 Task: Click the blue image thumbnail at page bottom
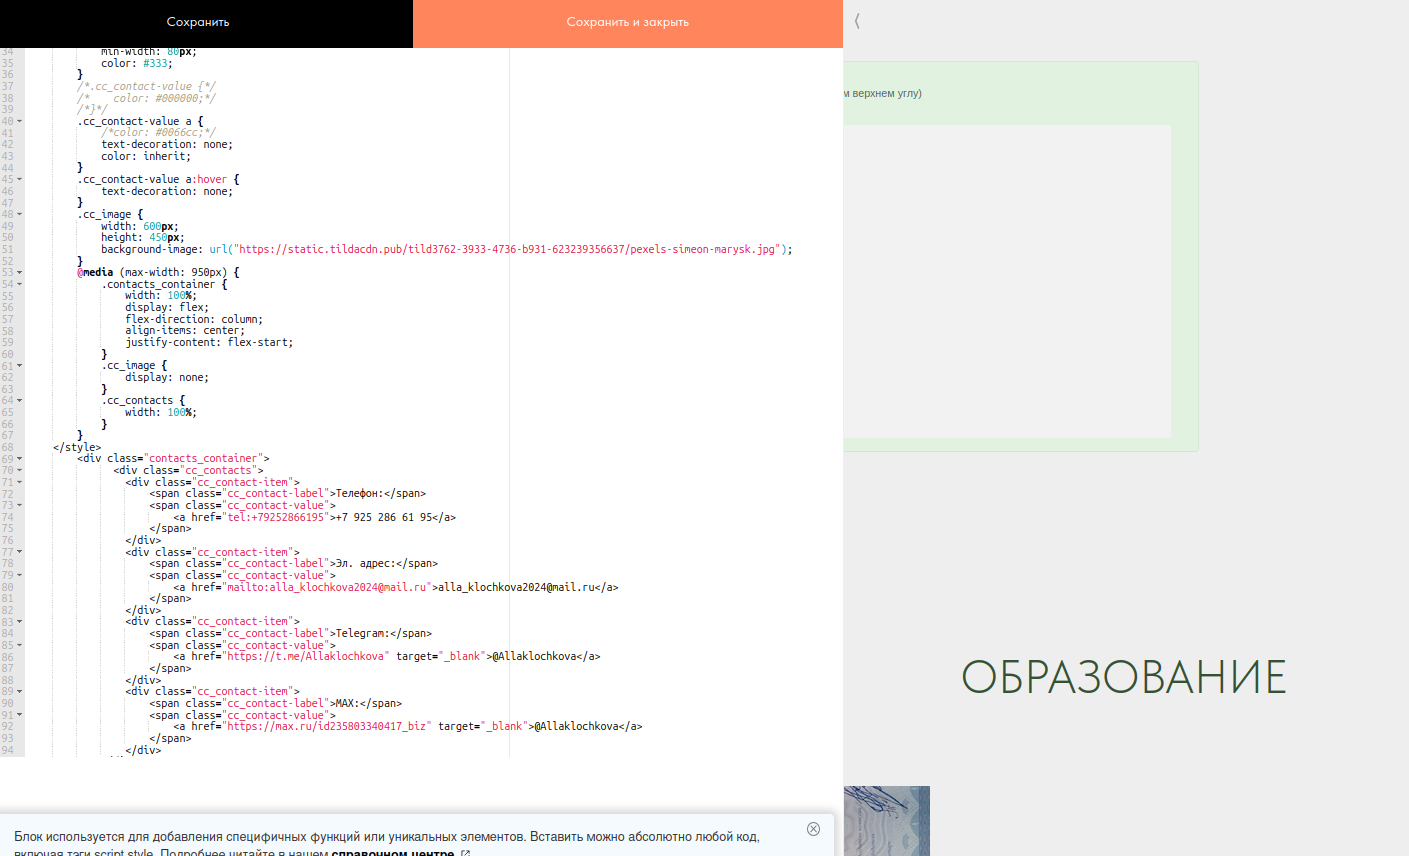click(886, 821)
